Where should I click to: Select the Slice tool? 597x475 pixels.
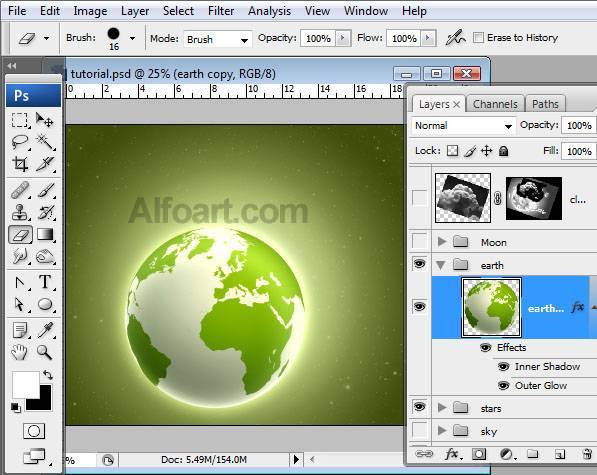[x=45, y=164]
